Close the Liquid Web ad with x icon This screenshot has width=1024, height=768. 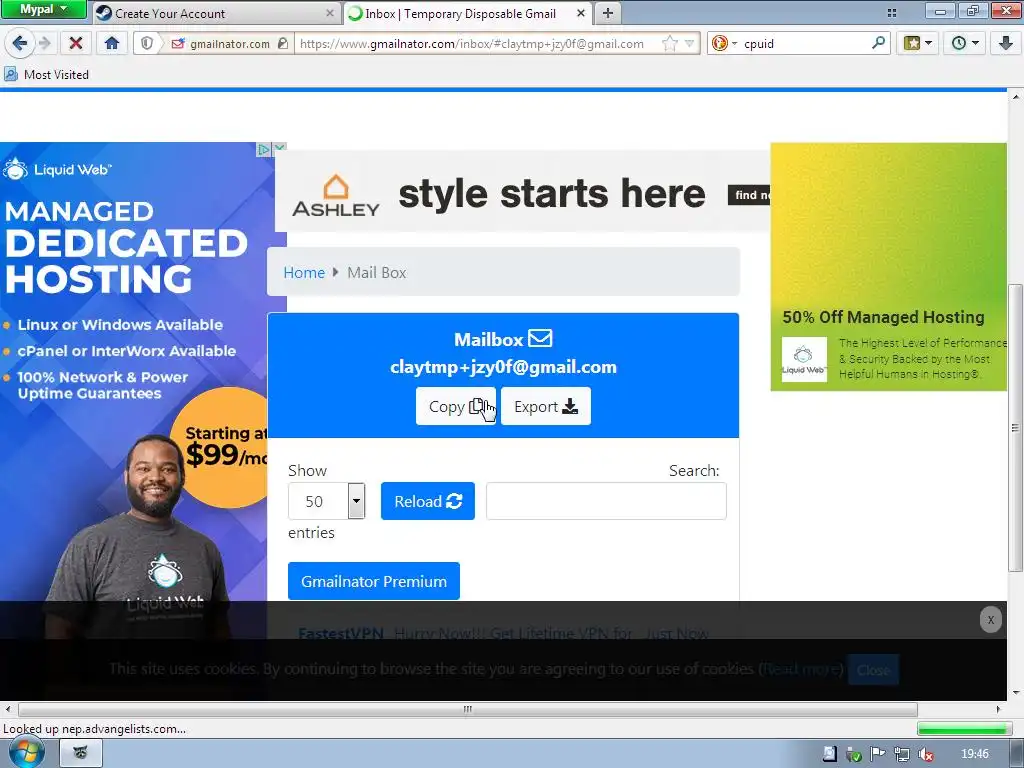click(280, 148)
